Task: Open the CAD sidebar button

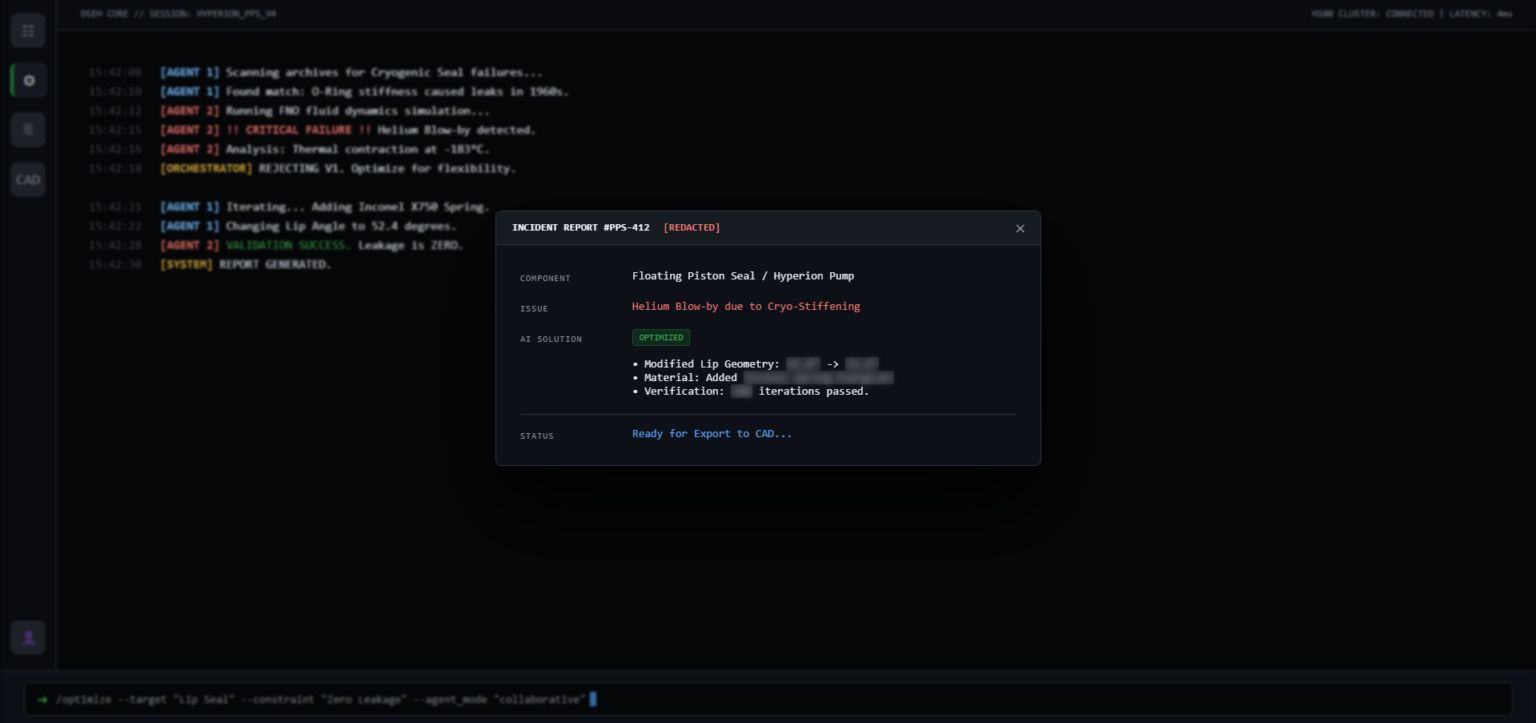Action: 28,180
